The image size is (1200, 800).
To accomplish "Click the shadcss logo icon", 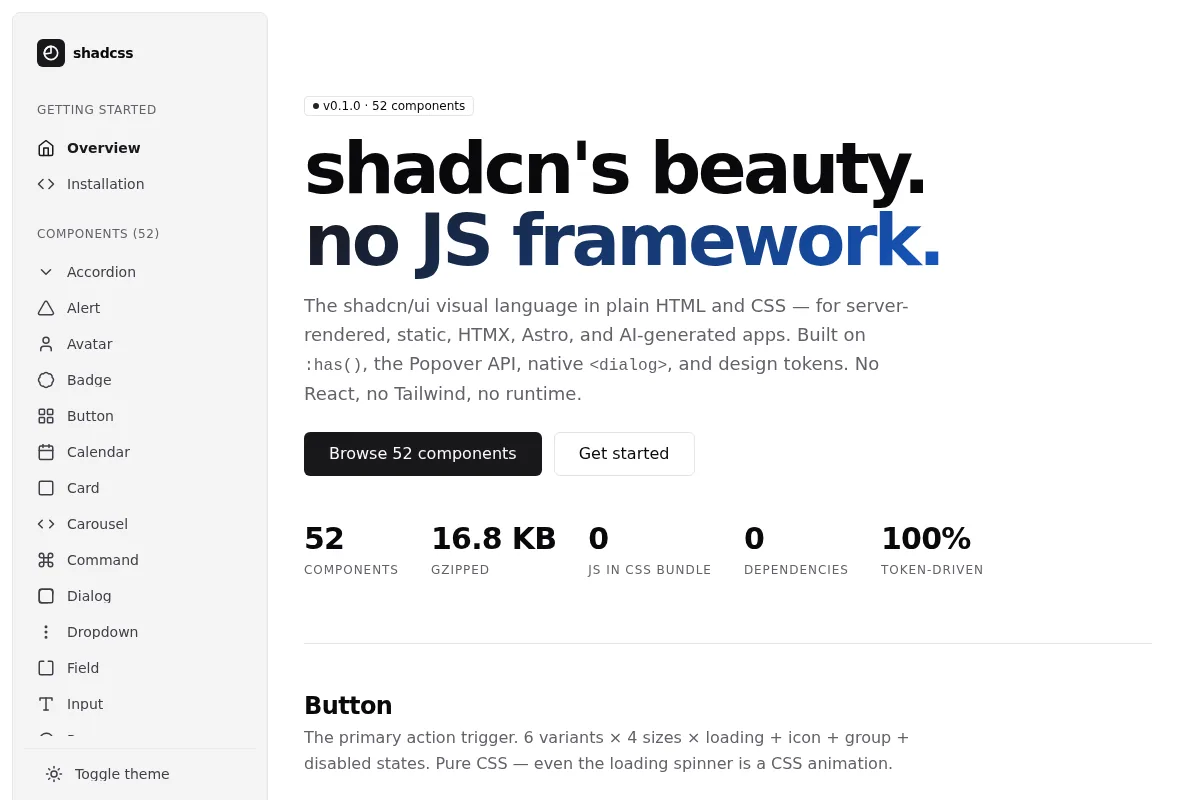I will [x=51, y=53].
